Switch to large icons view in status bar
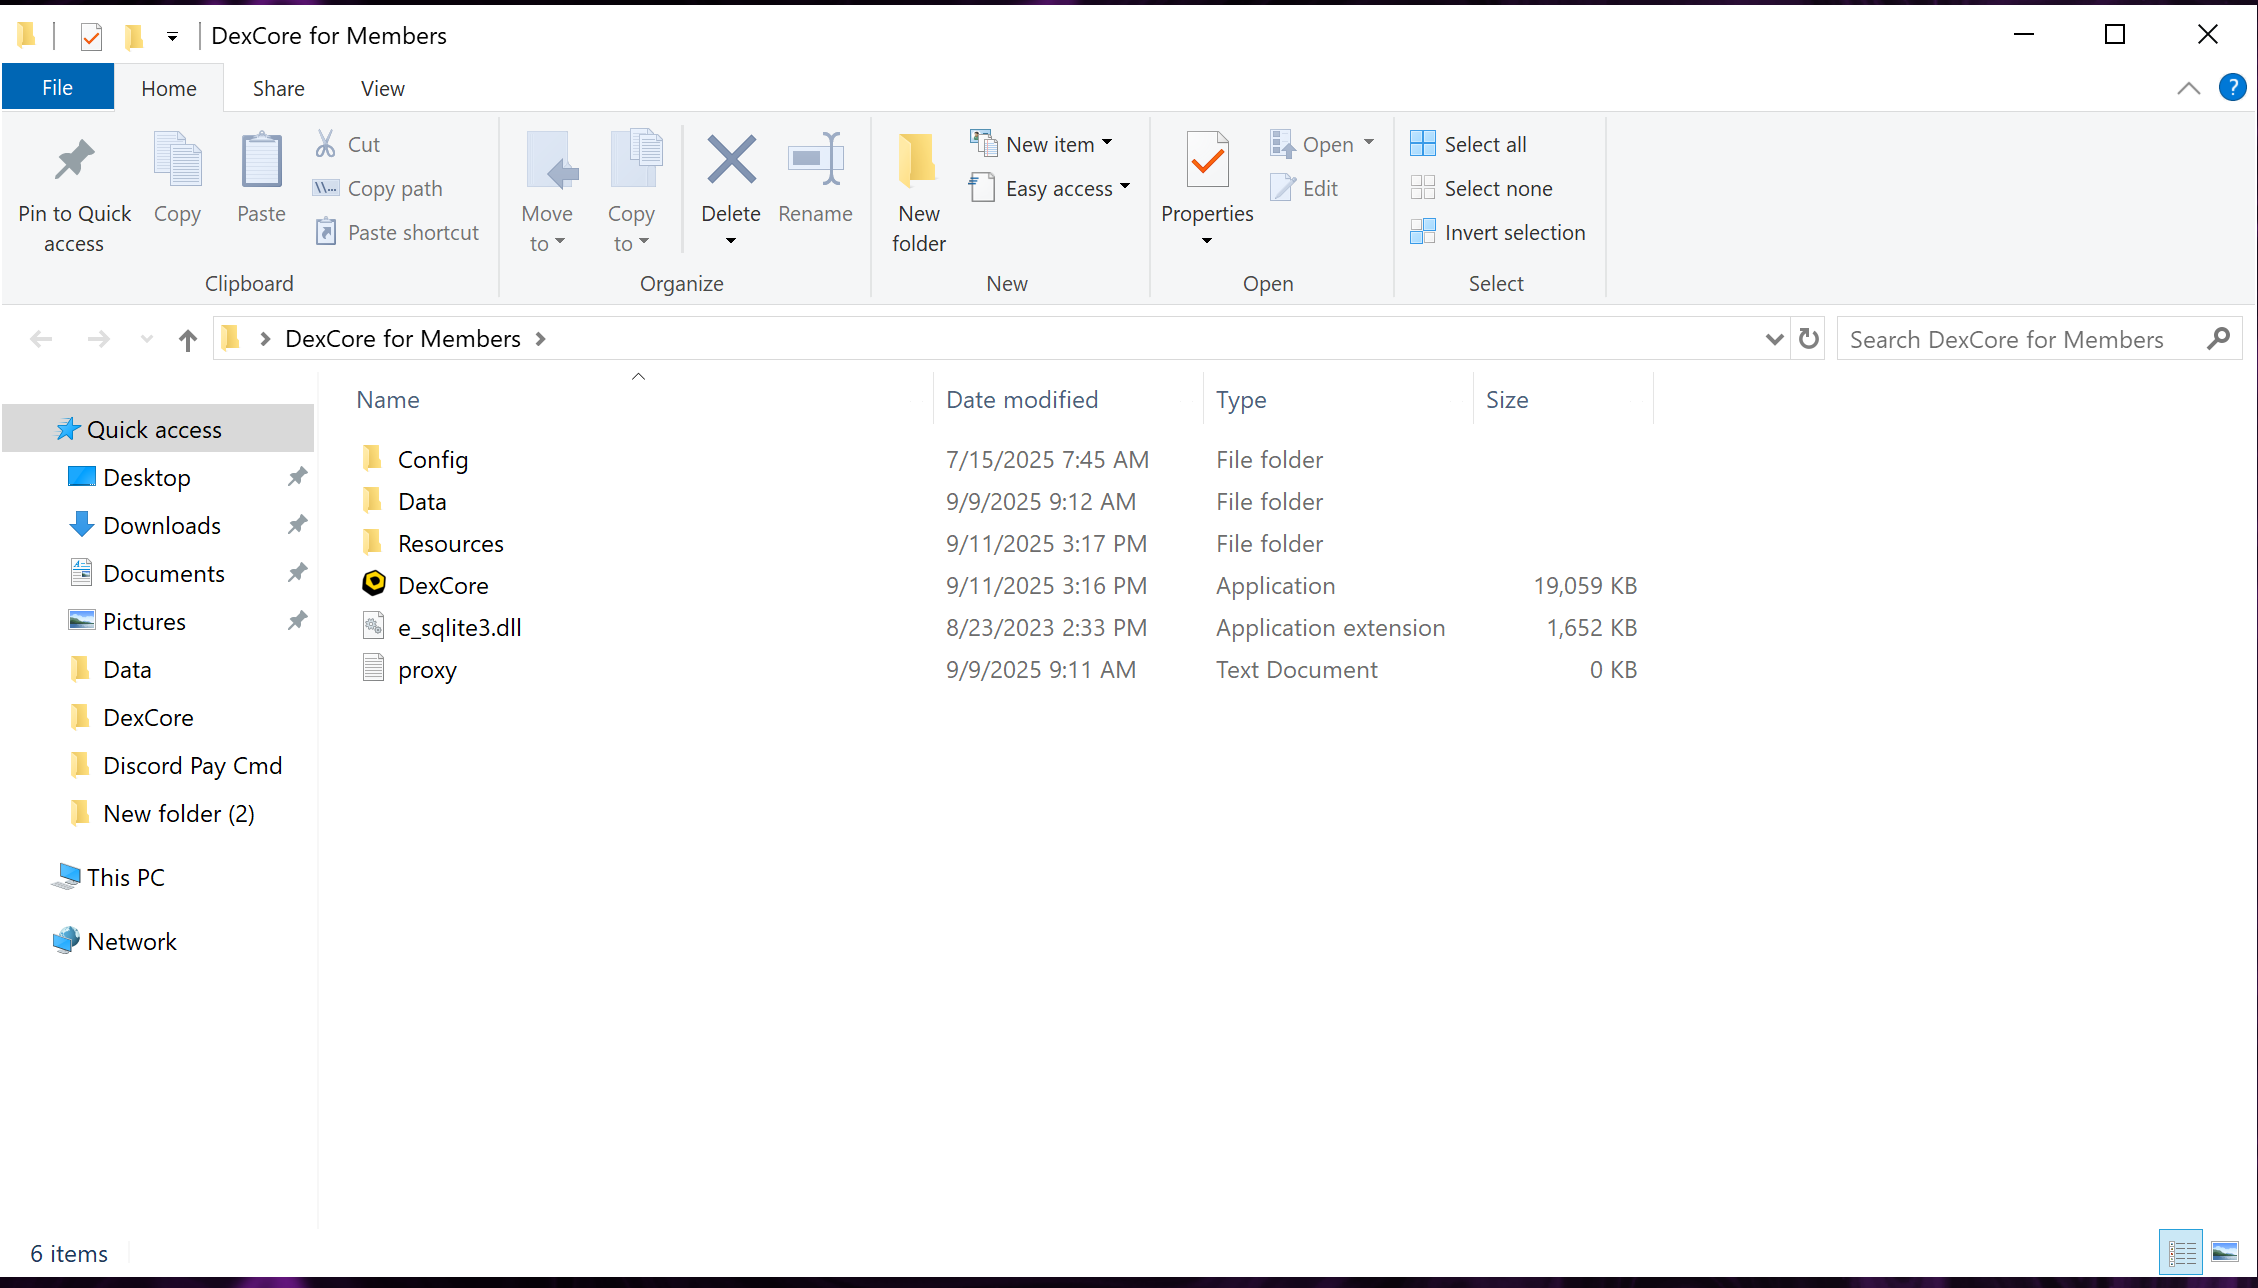This screenshot has width=2258, height=1288. tap(2225, 1252)
